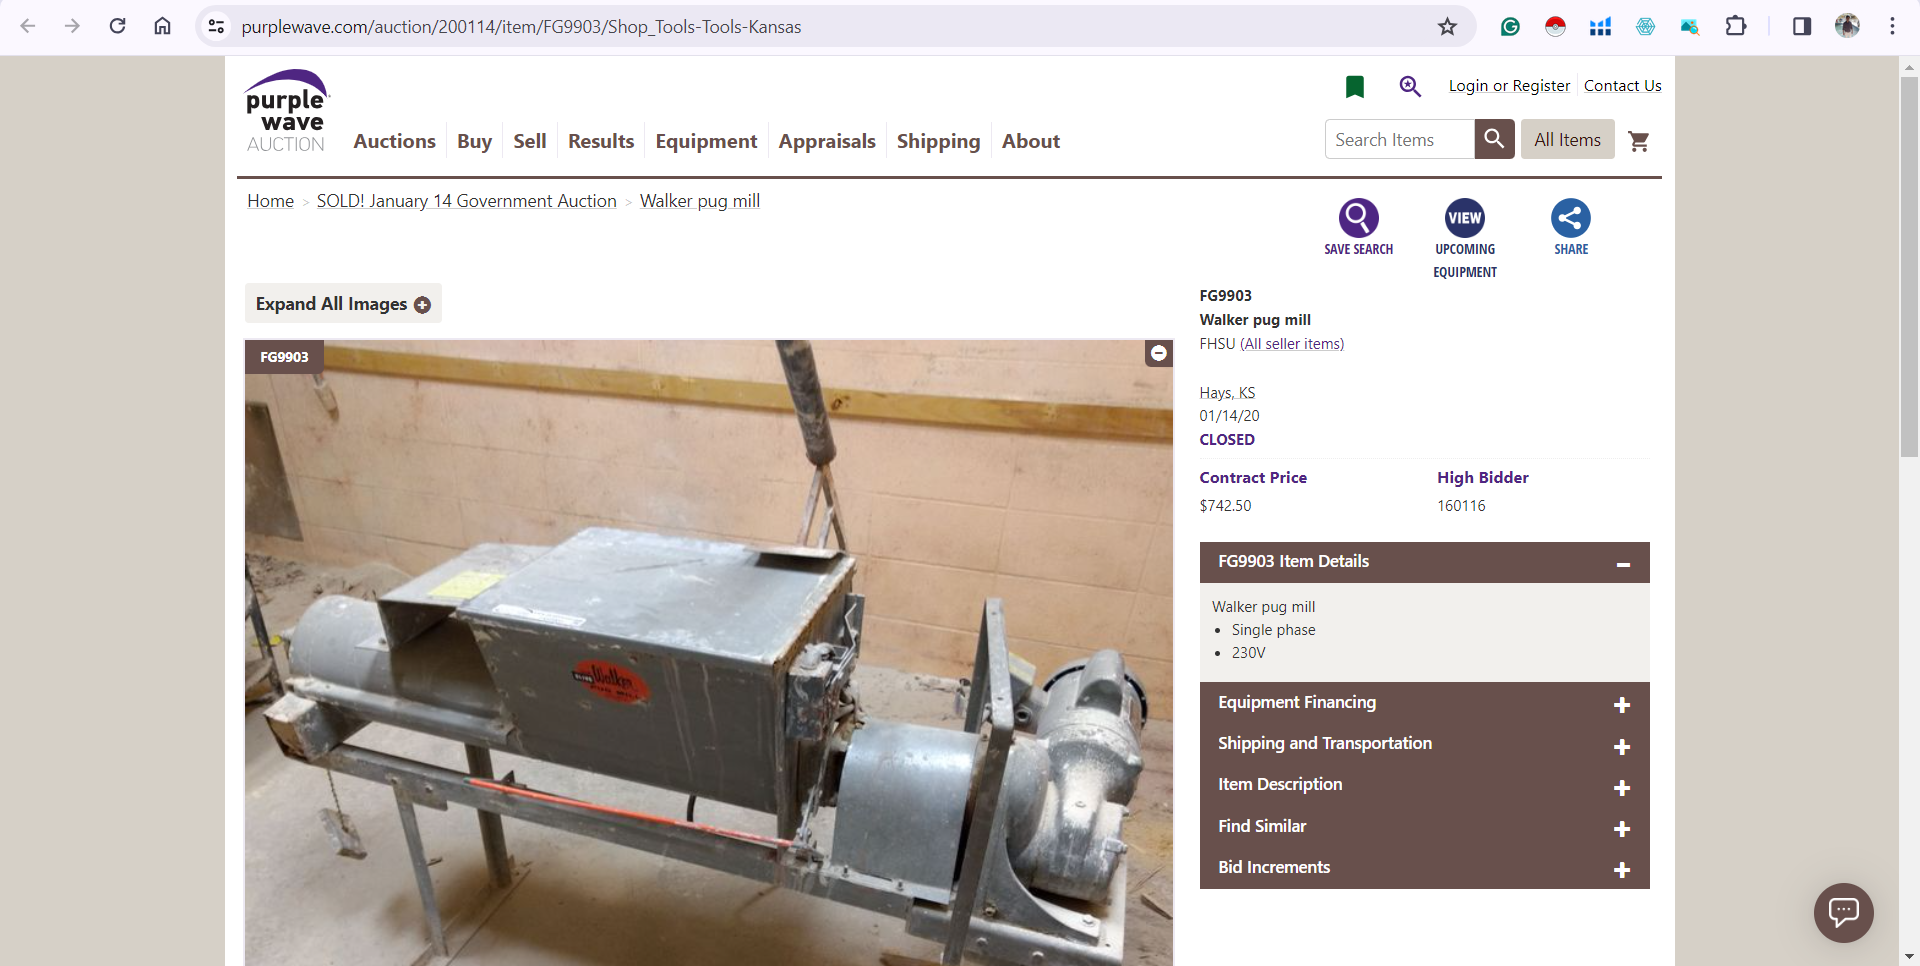Viewport: 1920px width, 966px height.
Task: Click the Hays, KS location text
Action: point(1227,393)
